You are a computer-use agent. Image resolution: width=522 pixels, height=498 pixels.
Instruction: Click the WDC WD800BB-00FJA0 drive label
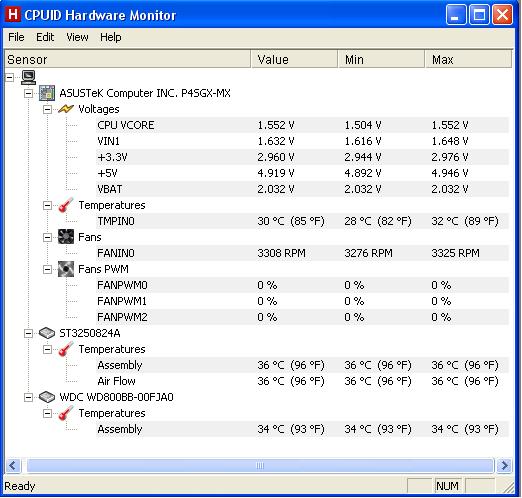[x=116, y=397]
